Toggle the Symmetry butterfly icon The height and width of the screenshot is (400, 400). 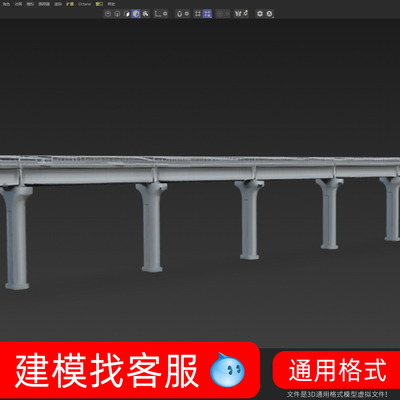tap(238, 14)
